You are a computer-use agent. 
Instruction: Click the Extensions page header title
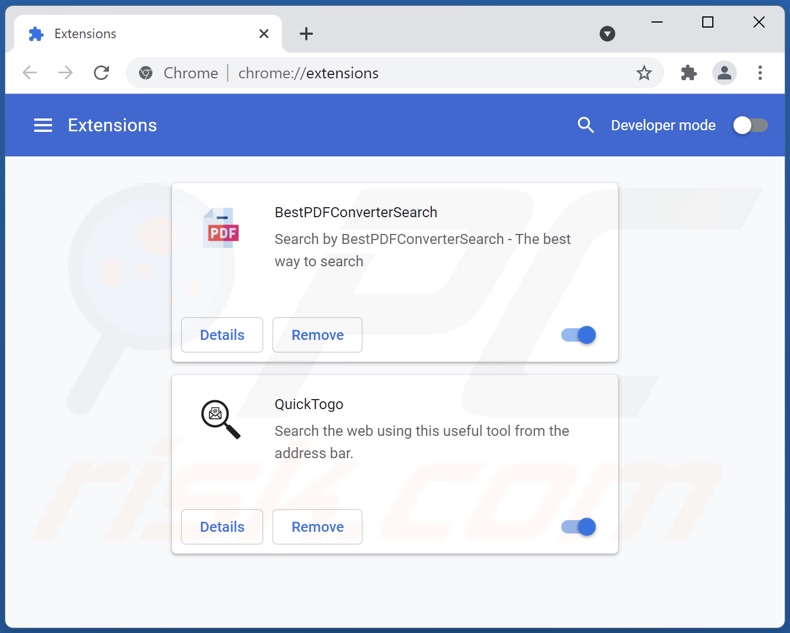[x=112, y=125]
